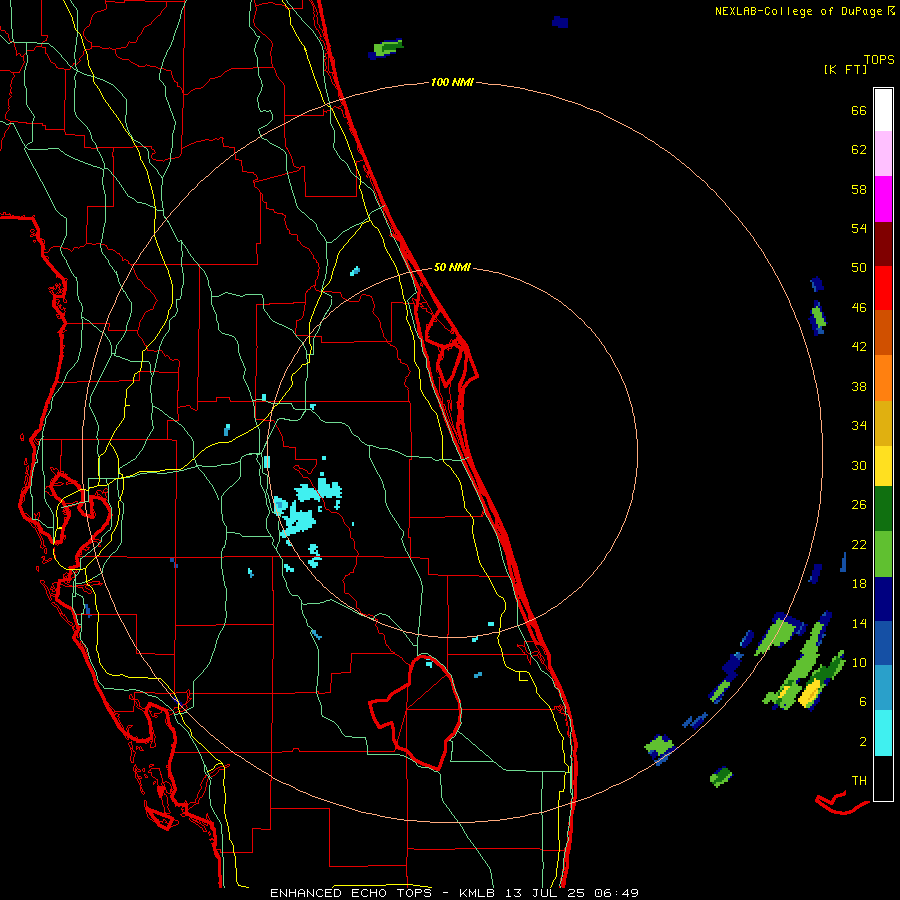Click the legend value '6'
This screenshot has width=900, height=900.
tap(863, 701)
